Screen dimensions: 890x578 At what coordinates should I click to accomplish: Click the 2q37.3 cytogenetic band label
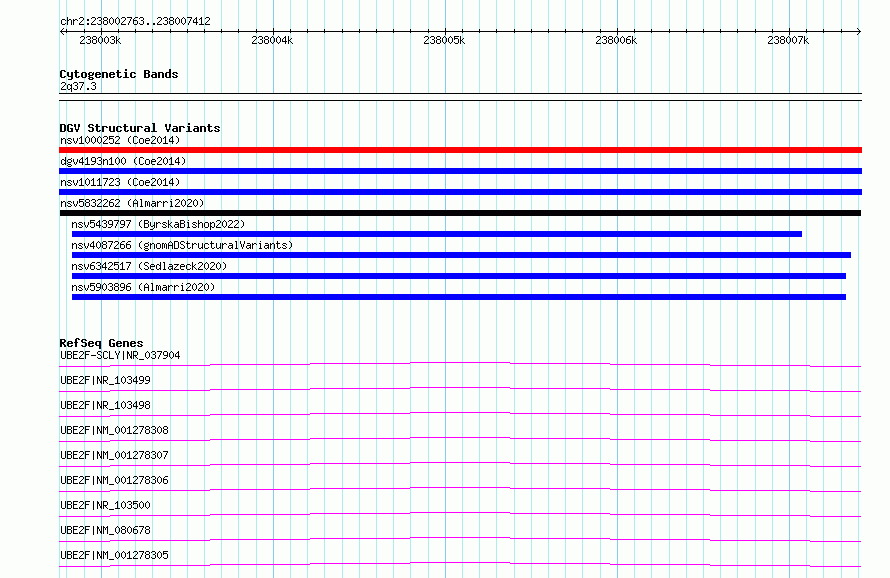click(x=78, y=86)
